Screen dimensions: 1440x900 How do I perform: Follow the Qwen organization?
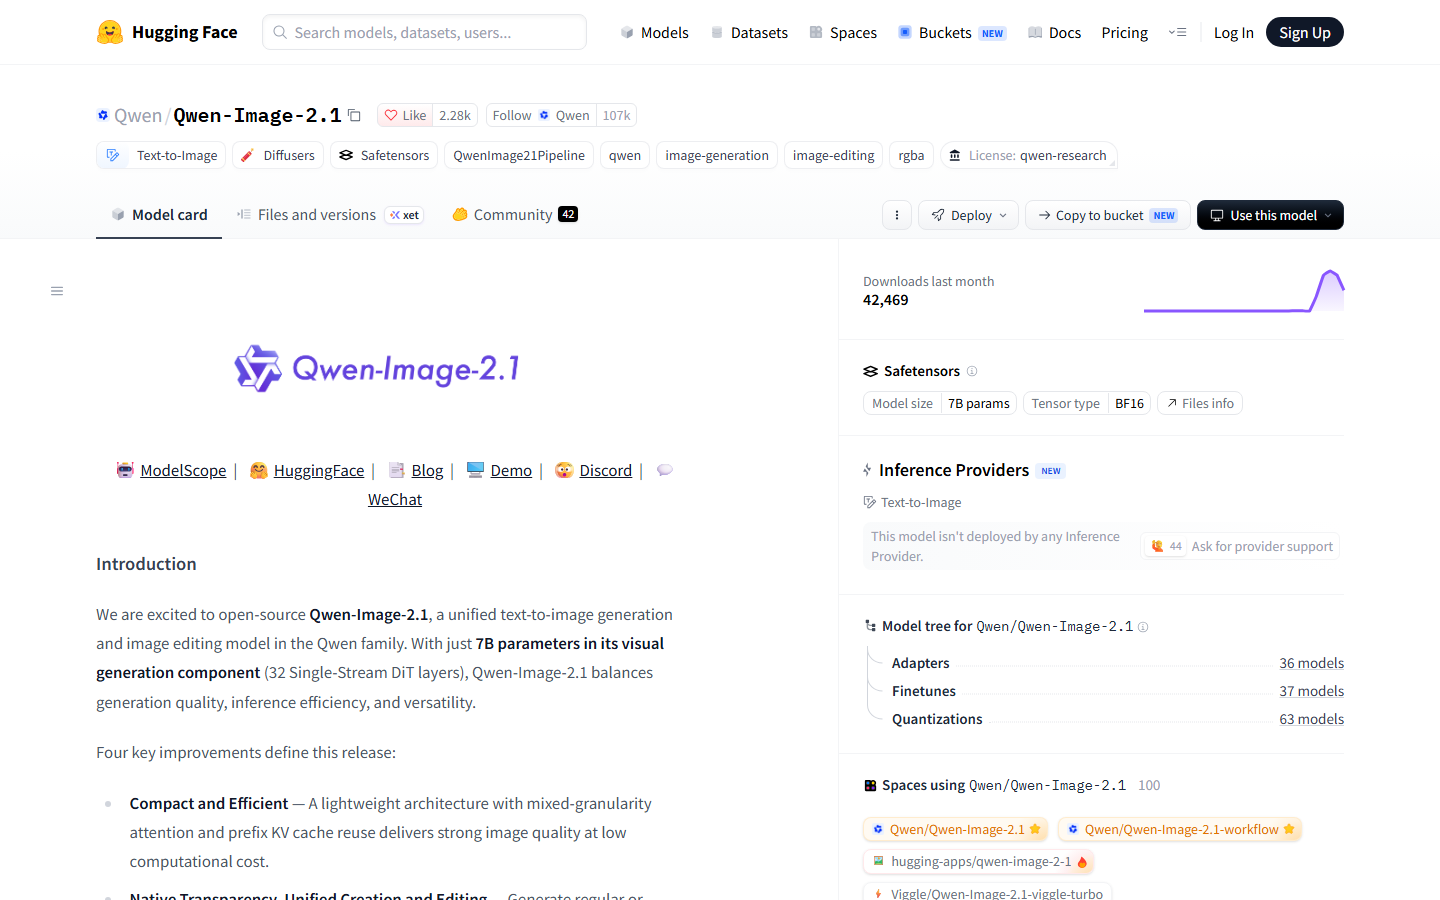[x=541, y=115]
